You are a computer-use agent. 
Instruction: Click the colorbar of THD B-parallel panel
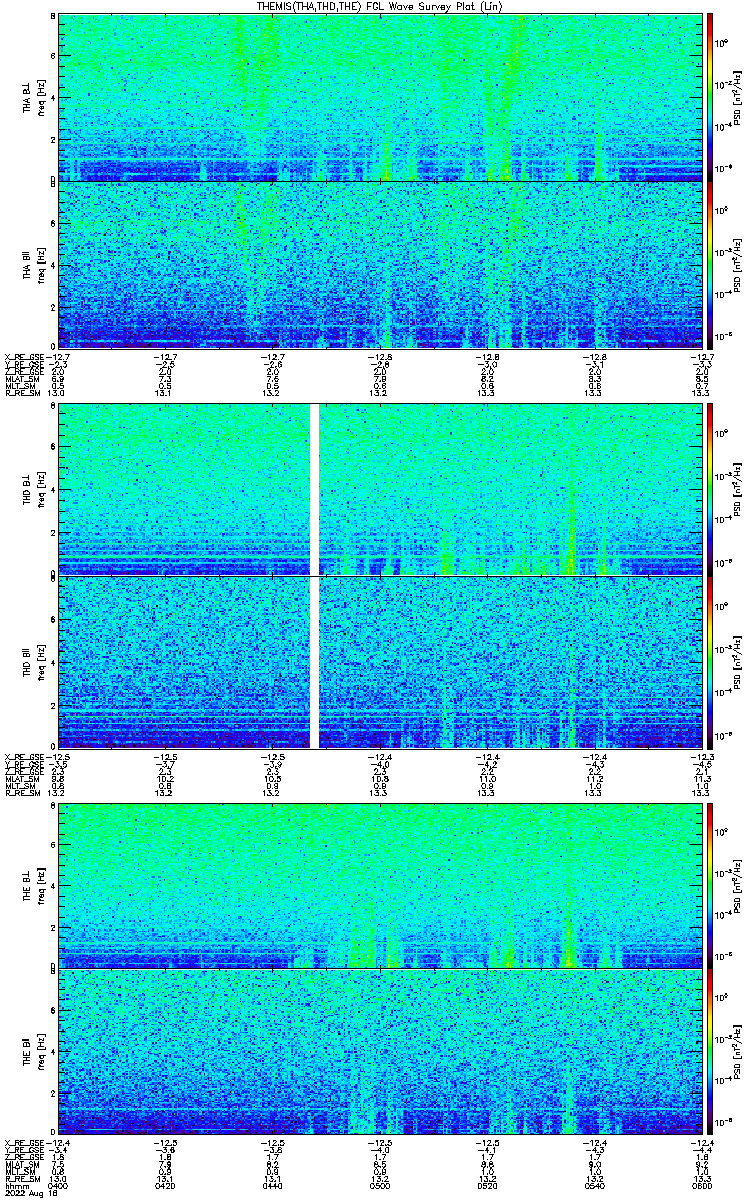coord(710,662)
